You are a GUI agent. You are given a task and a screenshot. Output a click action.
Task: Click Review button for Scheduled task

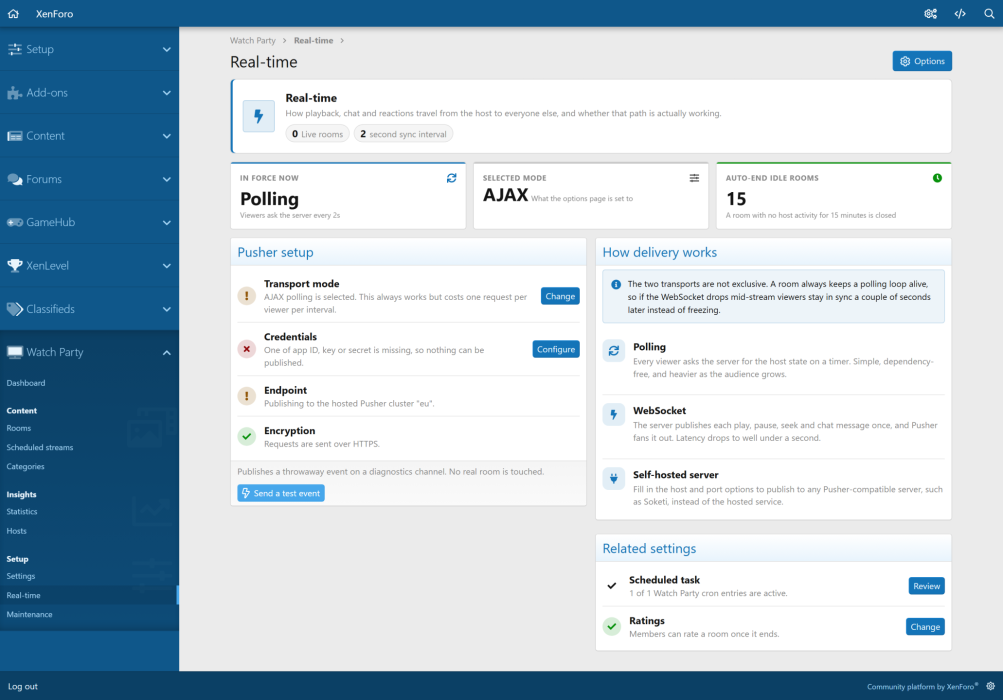pyautogui.click(x=926, y=585)
